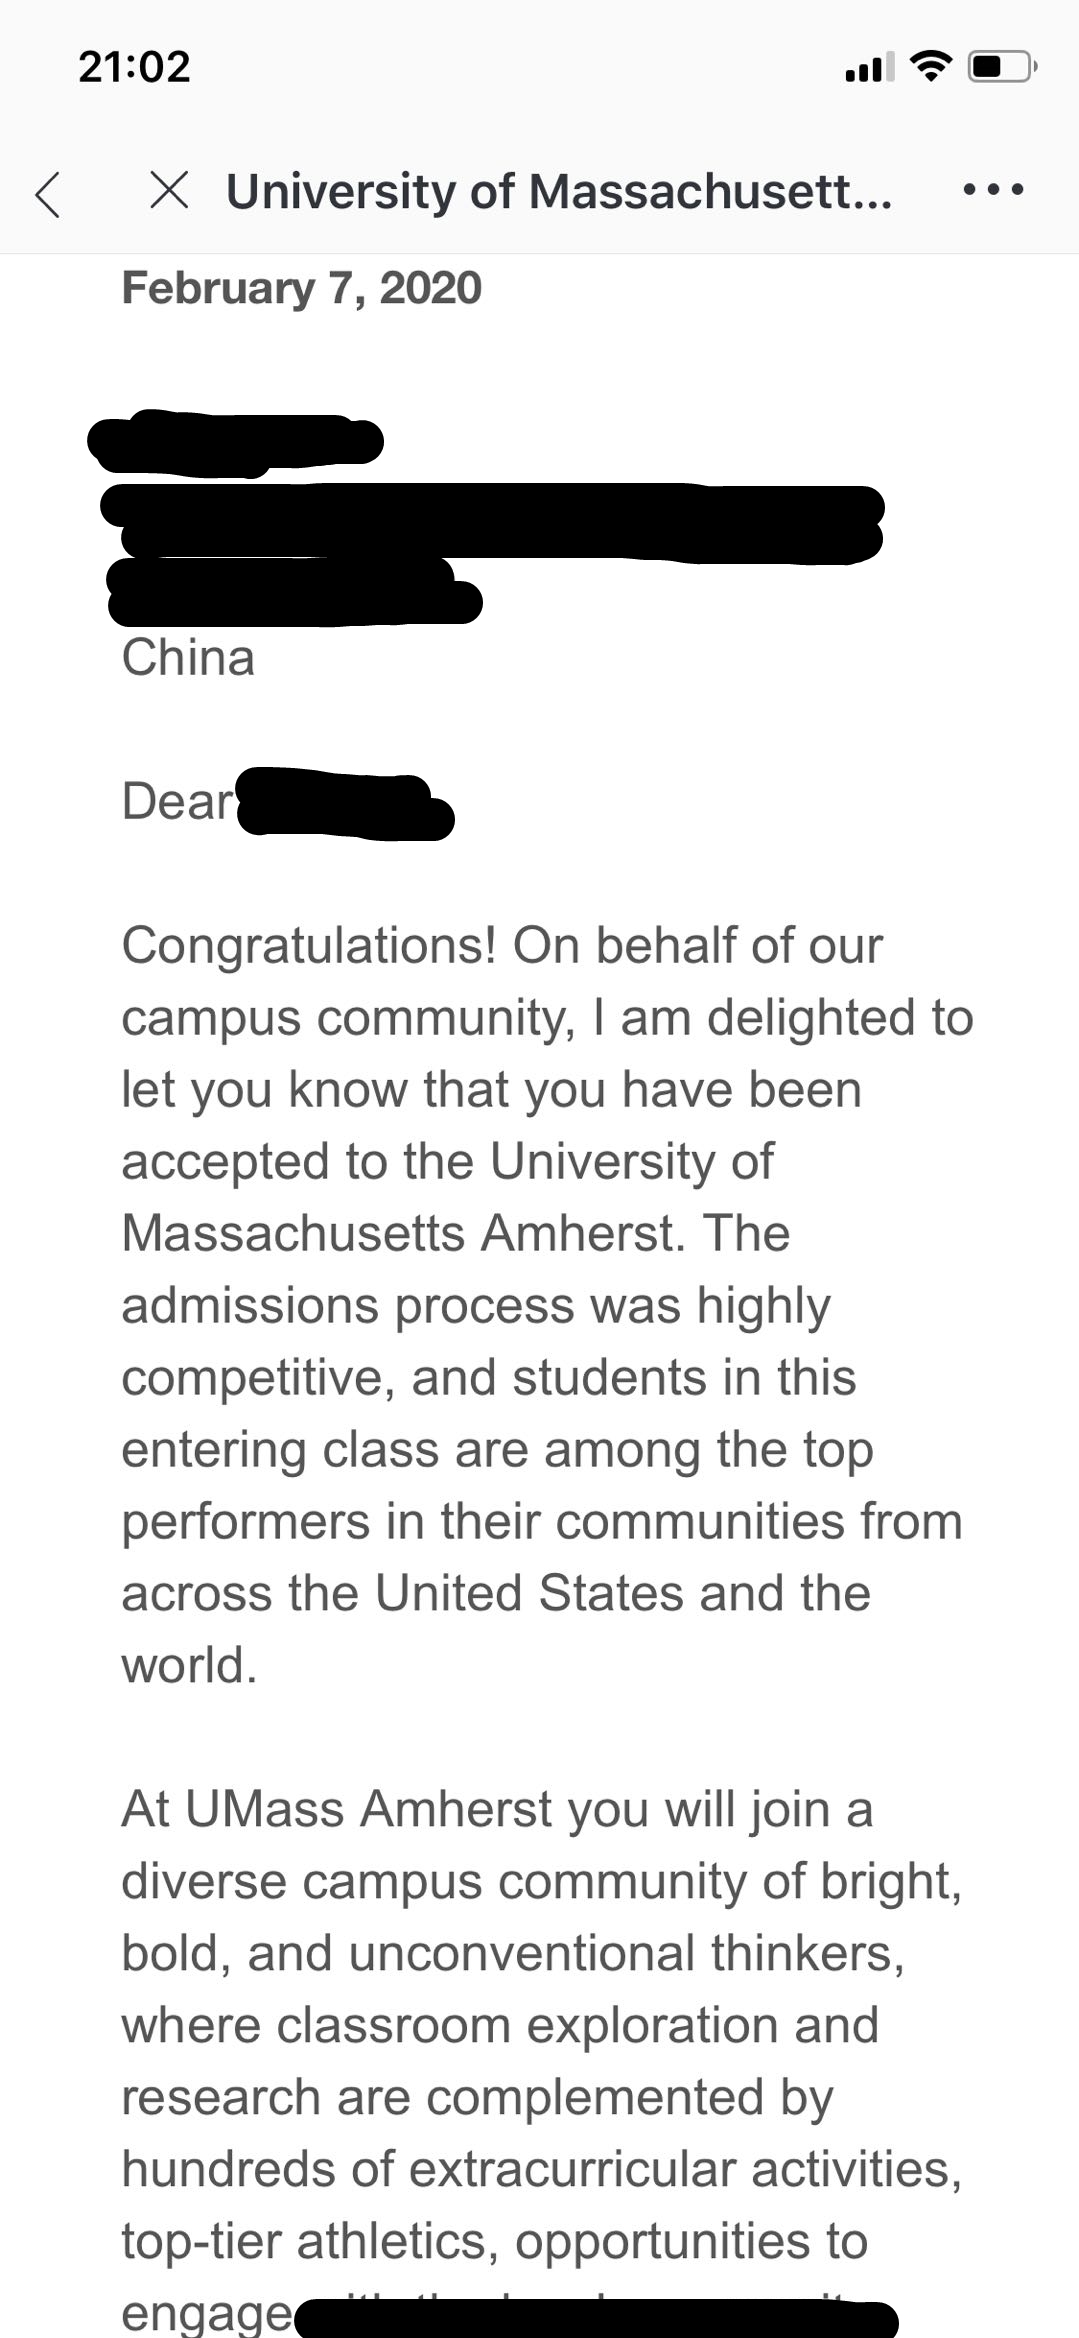This screenshot has width=1079, height=2338.
Task: Open the three-dot more options menu
Action: (992, 189)
